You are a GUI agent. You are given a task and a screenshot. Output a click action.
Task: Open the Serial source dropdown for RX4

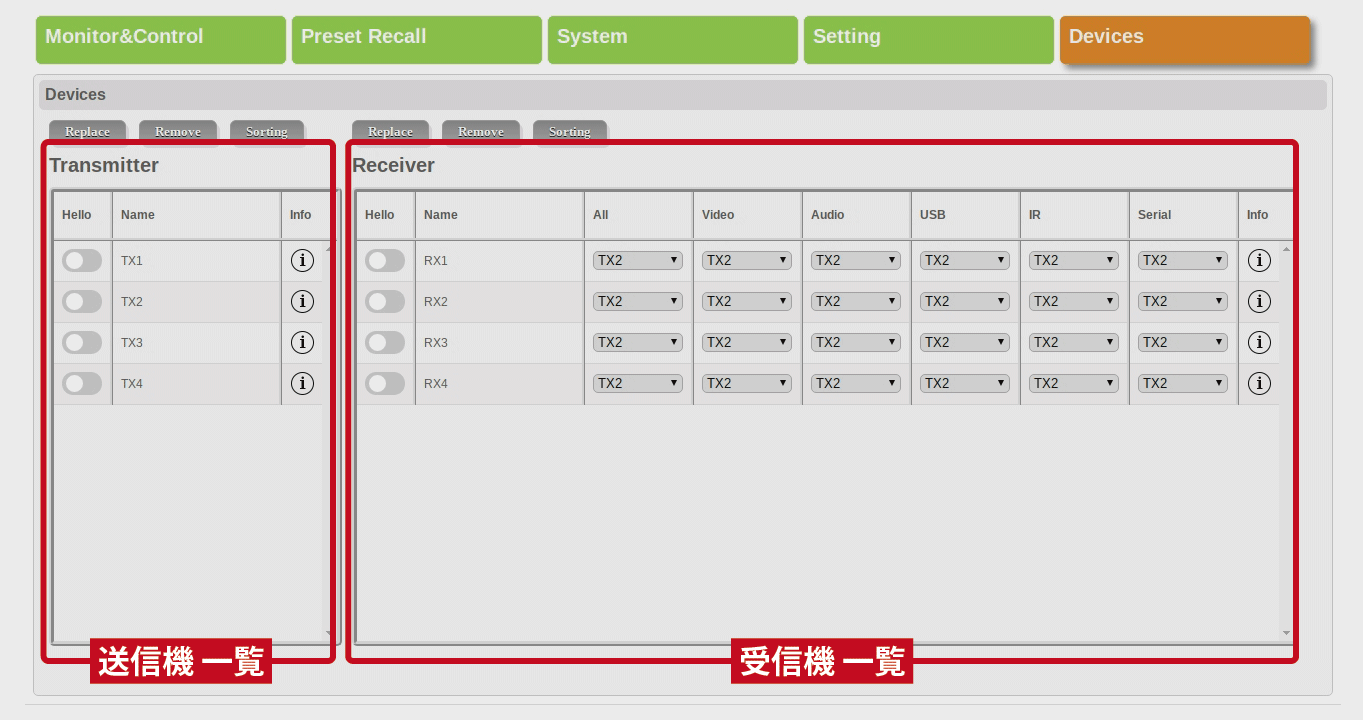click(x=1183, y=383)
